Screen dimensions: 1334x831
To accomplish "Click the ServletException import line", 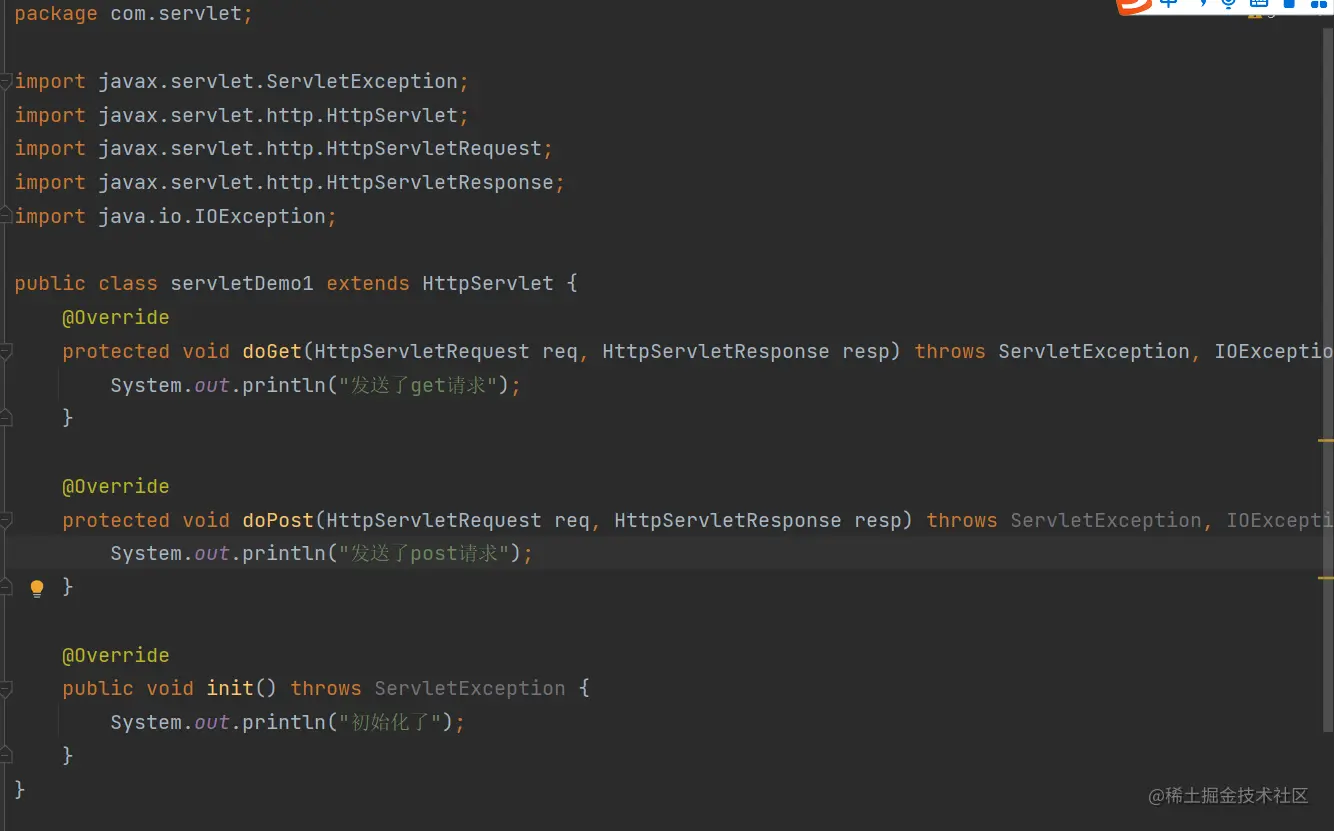I will tap(242, 81).
